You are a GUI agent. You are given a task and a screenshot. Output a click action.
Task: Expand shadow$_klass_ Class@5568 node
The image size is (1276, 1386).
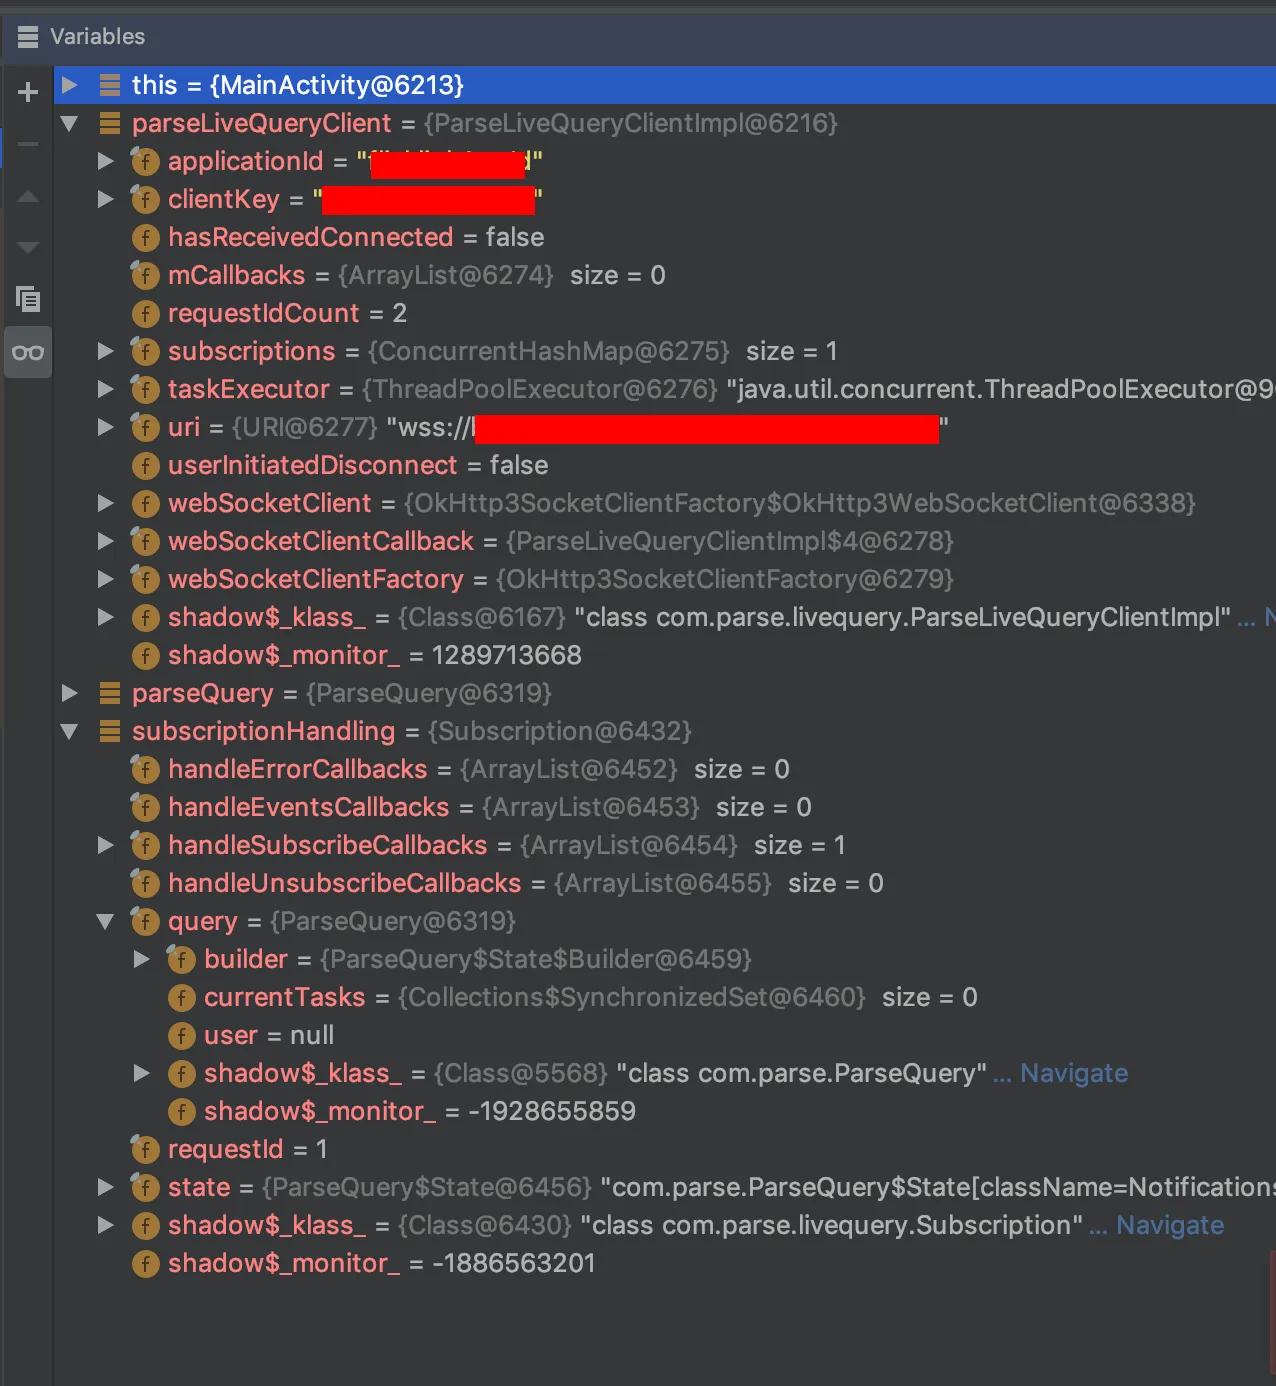(x=142, y=1073)
